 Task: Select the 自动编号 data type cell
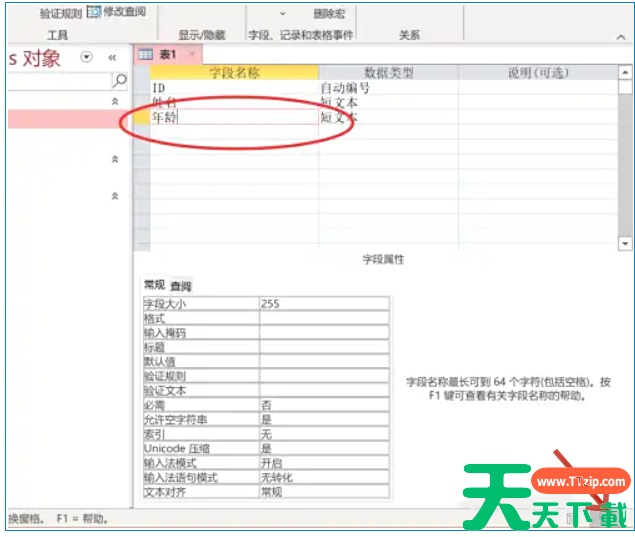tap(388, 87)
